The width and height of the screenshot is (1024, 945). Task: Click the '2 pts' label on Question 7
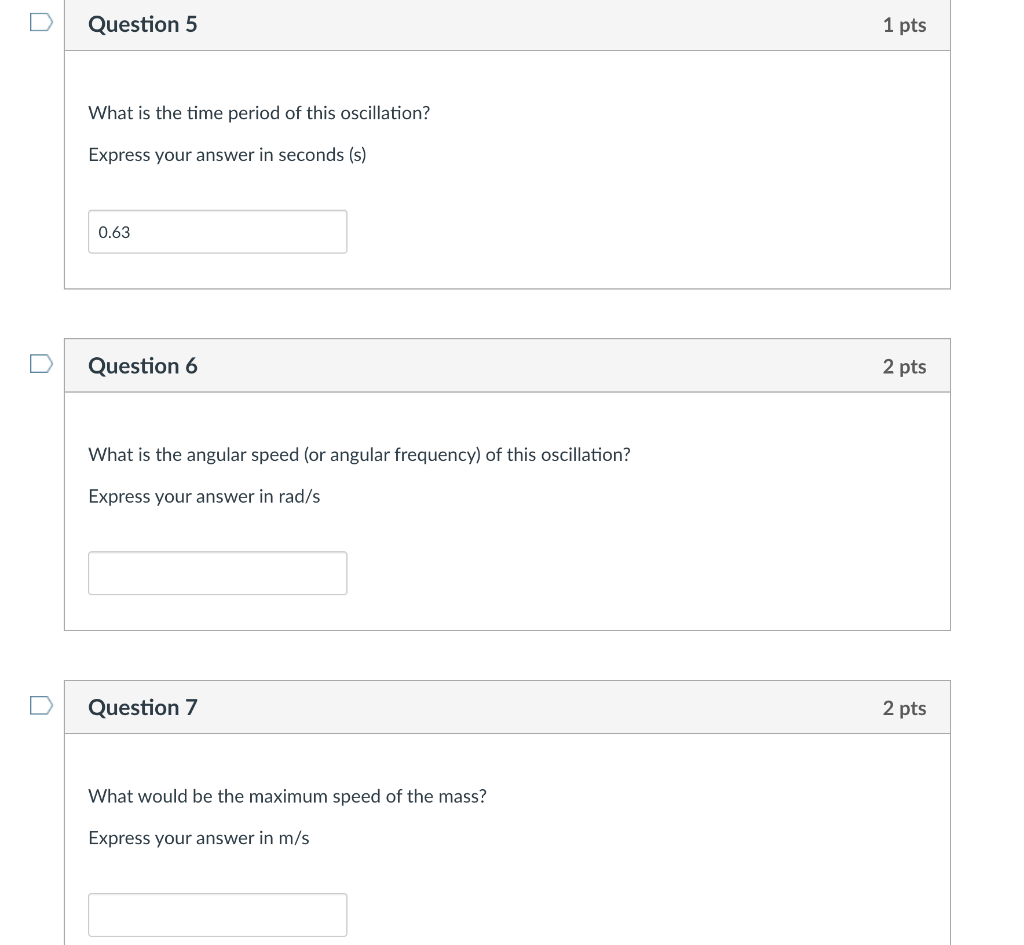(x=904, y=708)
